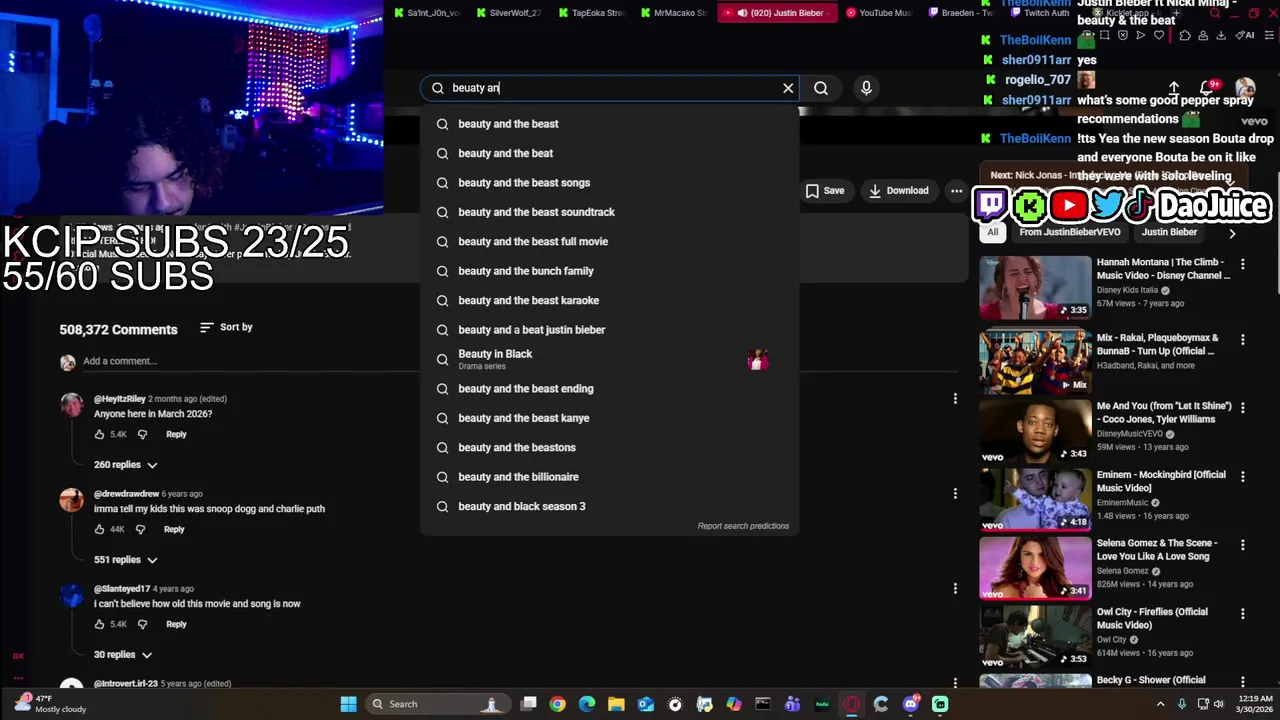Open Outlook from the taskbar
1280x720 pixels.
coord(646,704)
